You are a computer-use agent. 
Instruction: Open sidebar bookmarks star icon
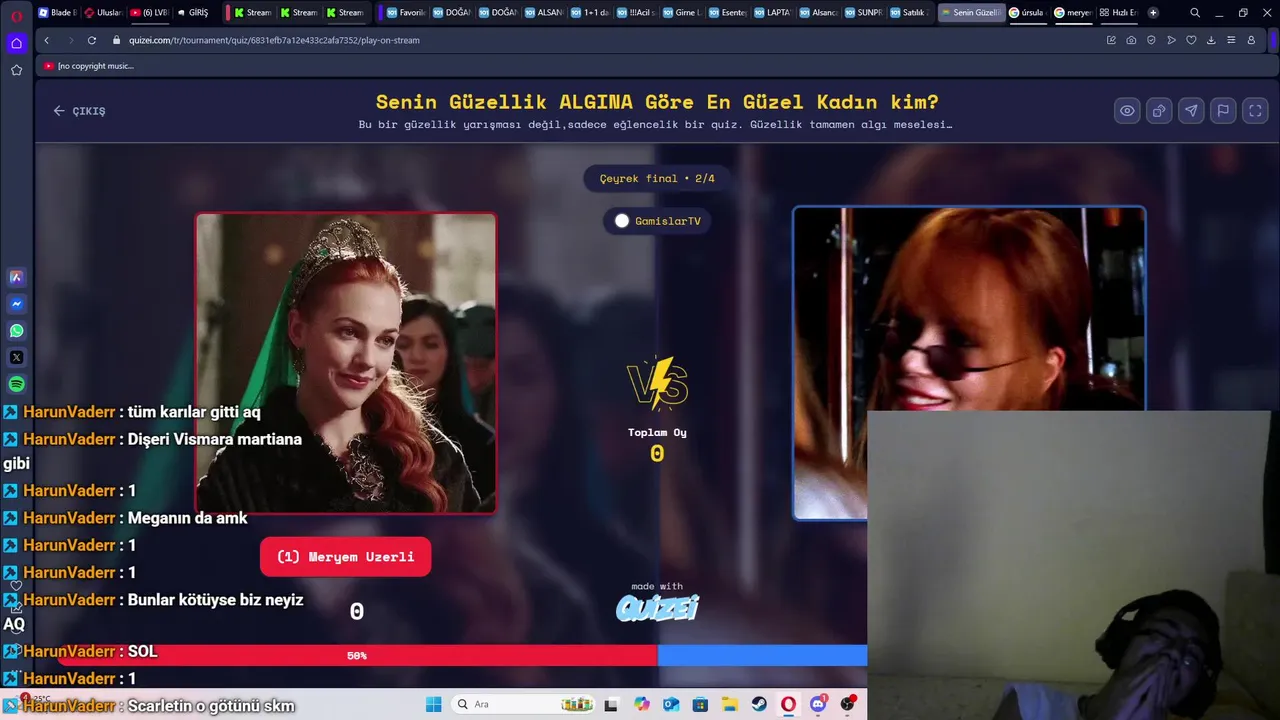click(16, 70)
